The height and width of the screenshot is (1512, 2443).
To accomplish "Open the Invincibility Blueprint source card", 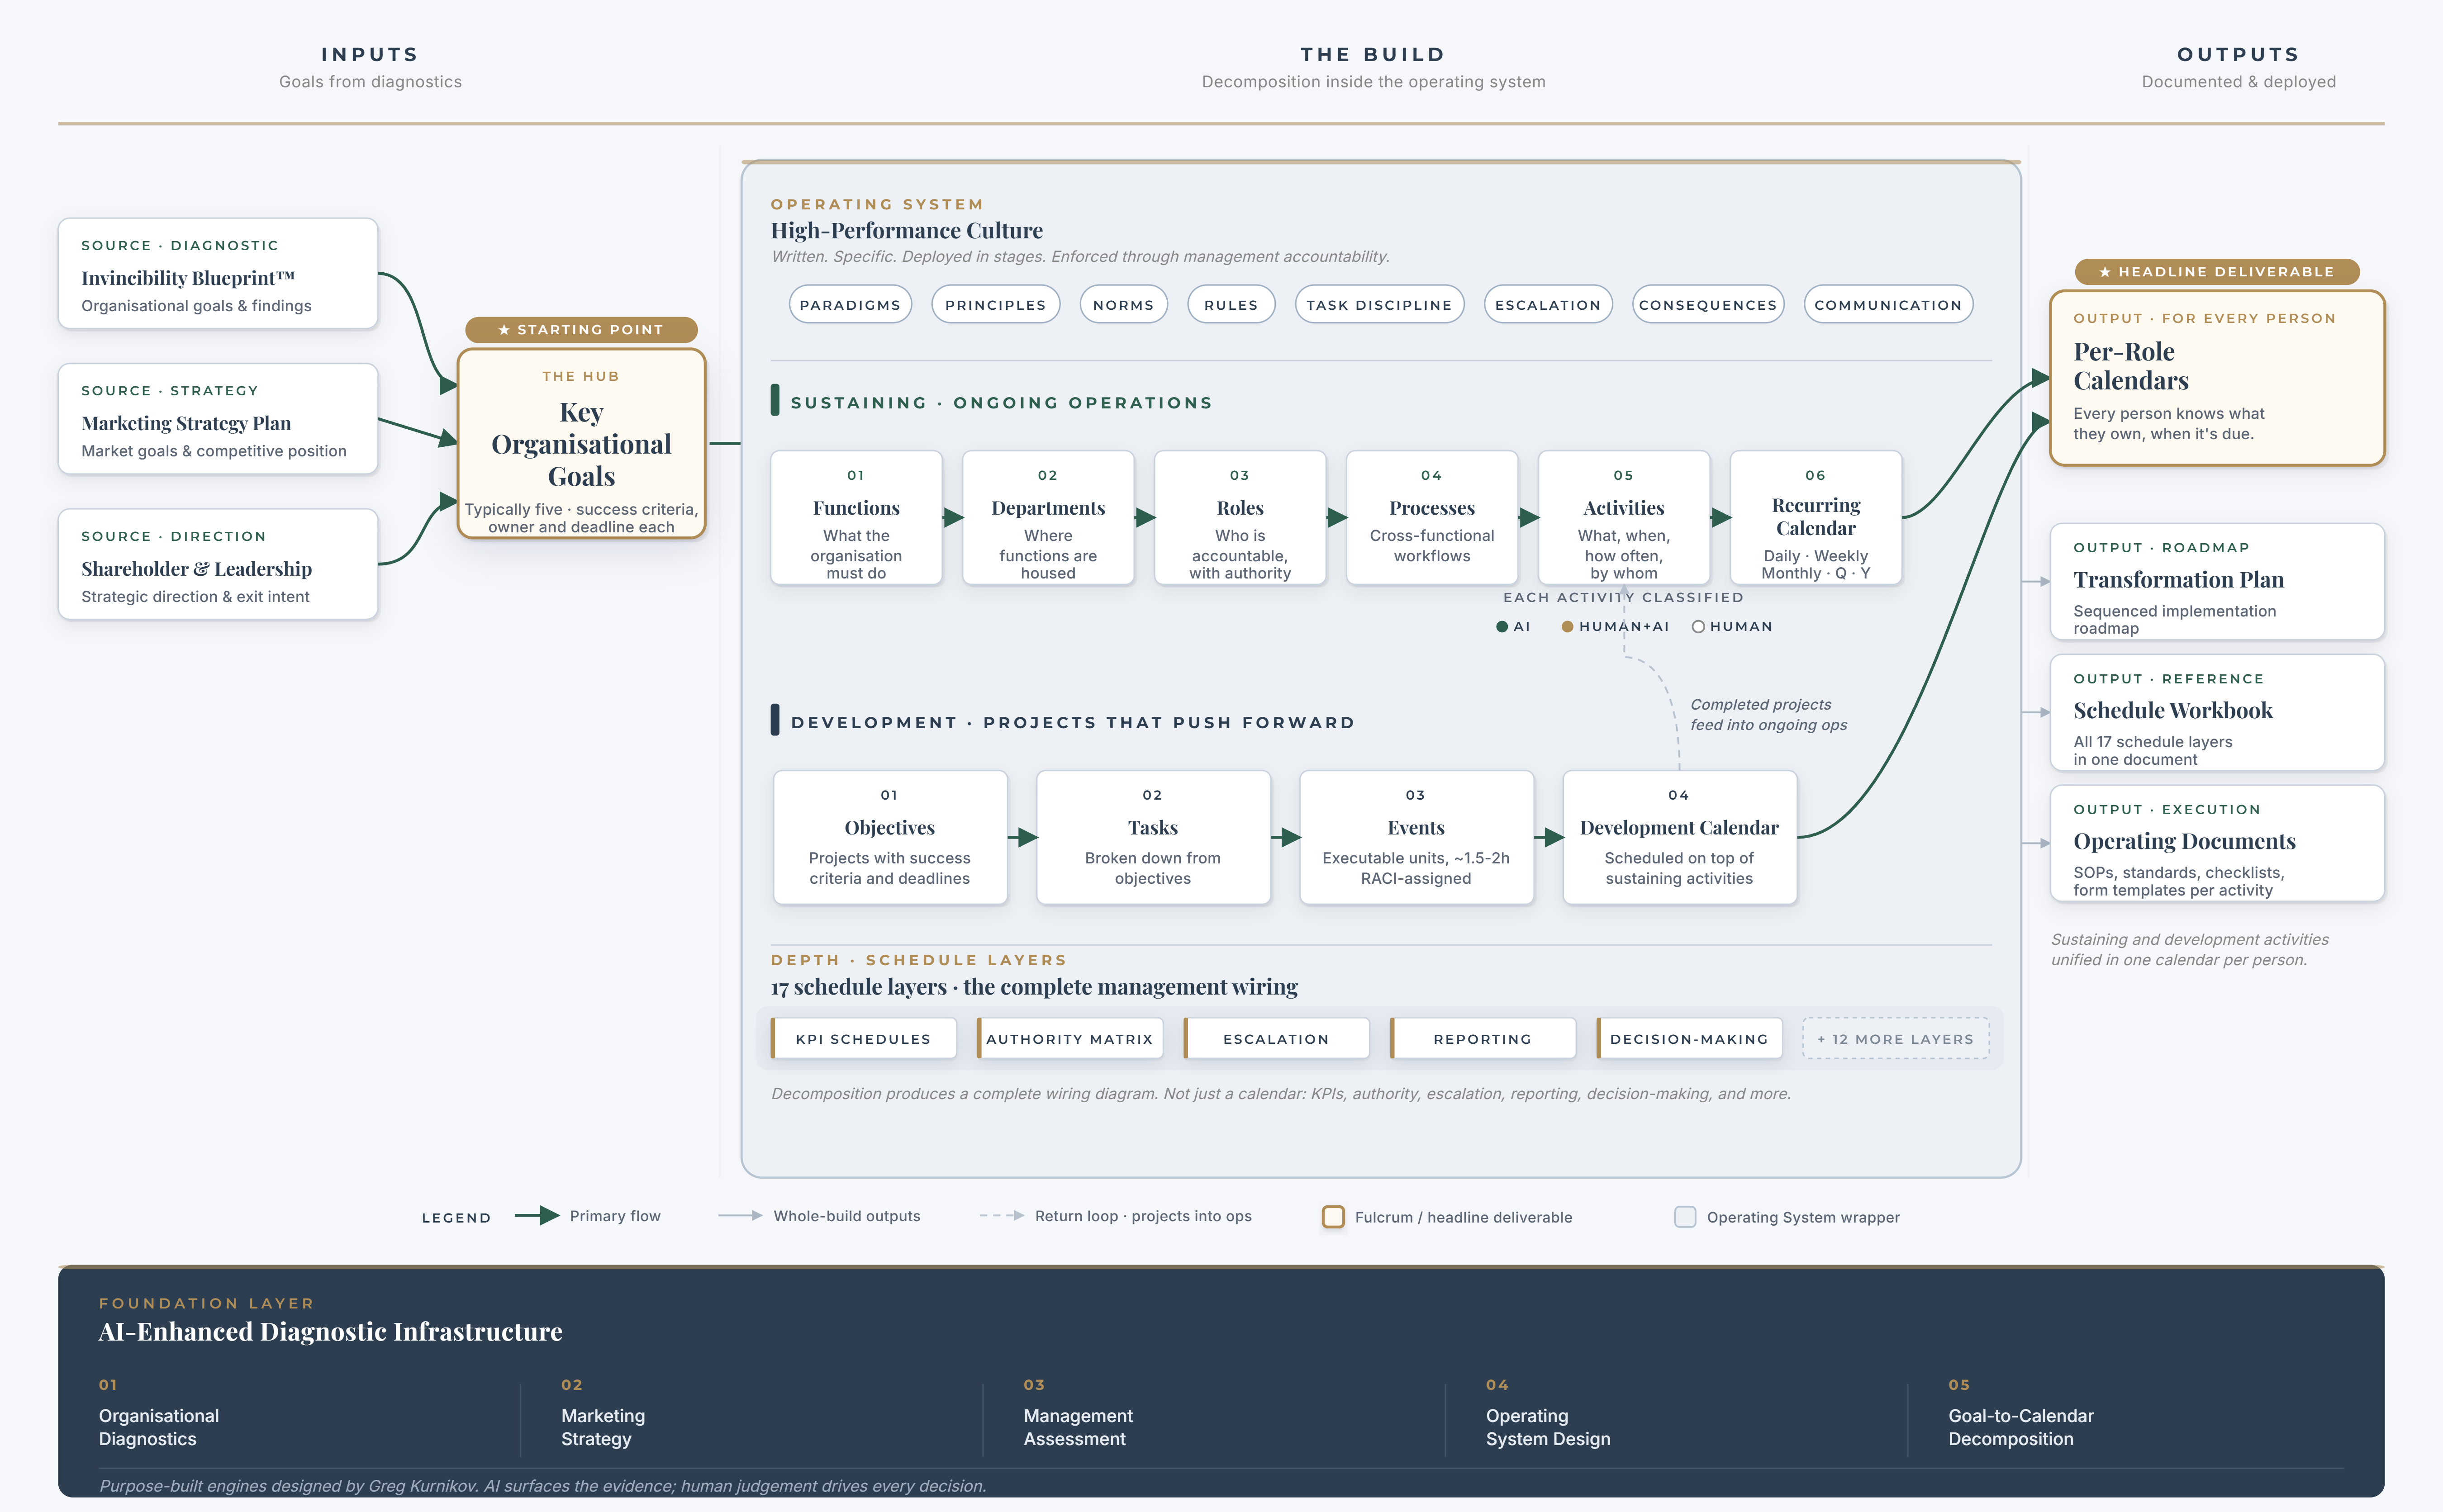I will (218, 274).
